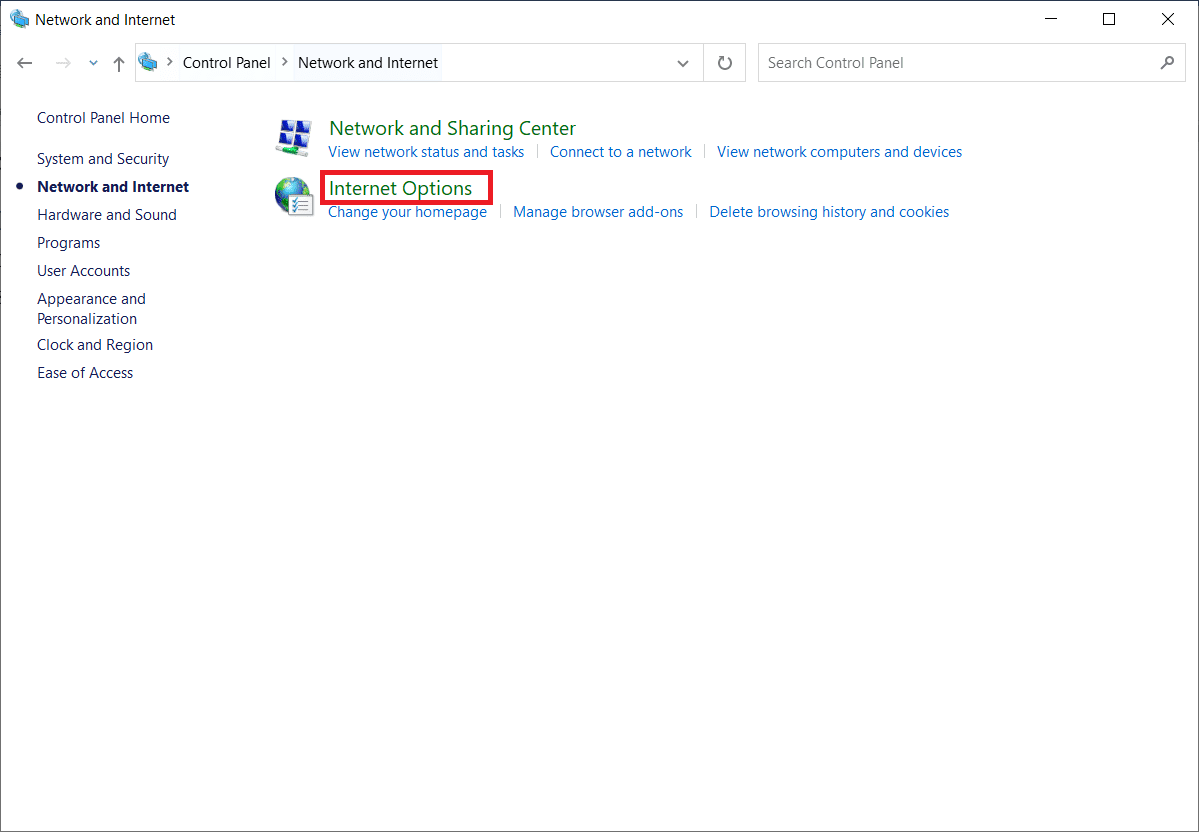Expand the address bar history dropdown
1199x832 pixels.
pos(683,63)
